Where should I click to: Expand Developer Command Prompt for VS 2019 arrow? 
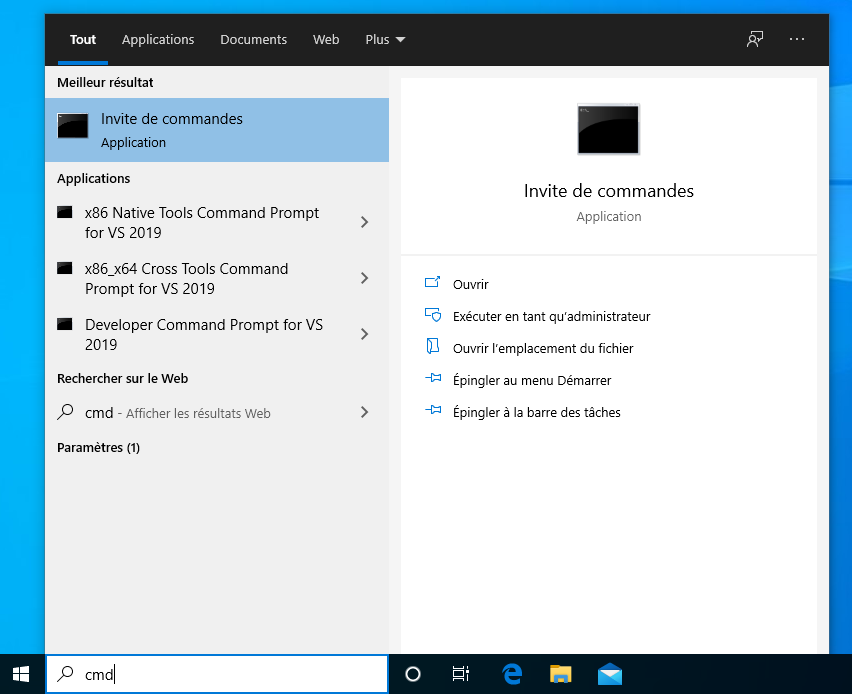(365, 334)
